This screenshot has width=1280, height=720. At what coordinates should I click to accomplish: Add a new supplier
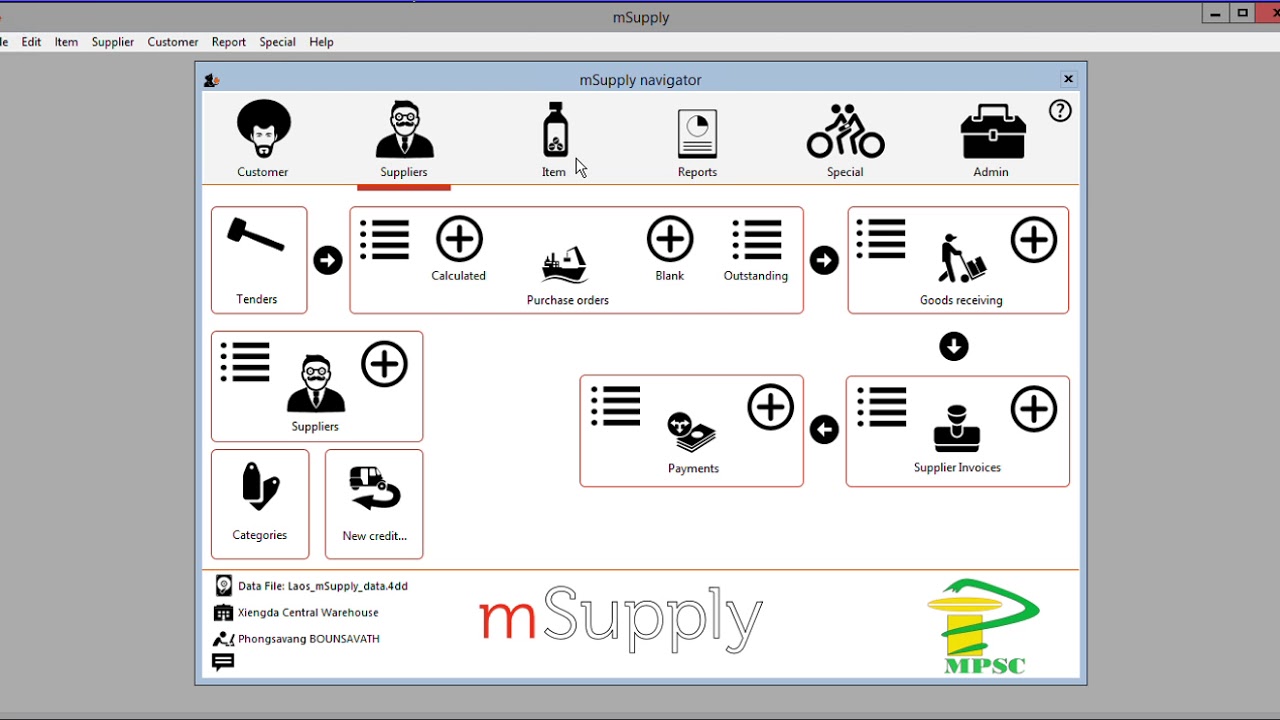(385, 364)
